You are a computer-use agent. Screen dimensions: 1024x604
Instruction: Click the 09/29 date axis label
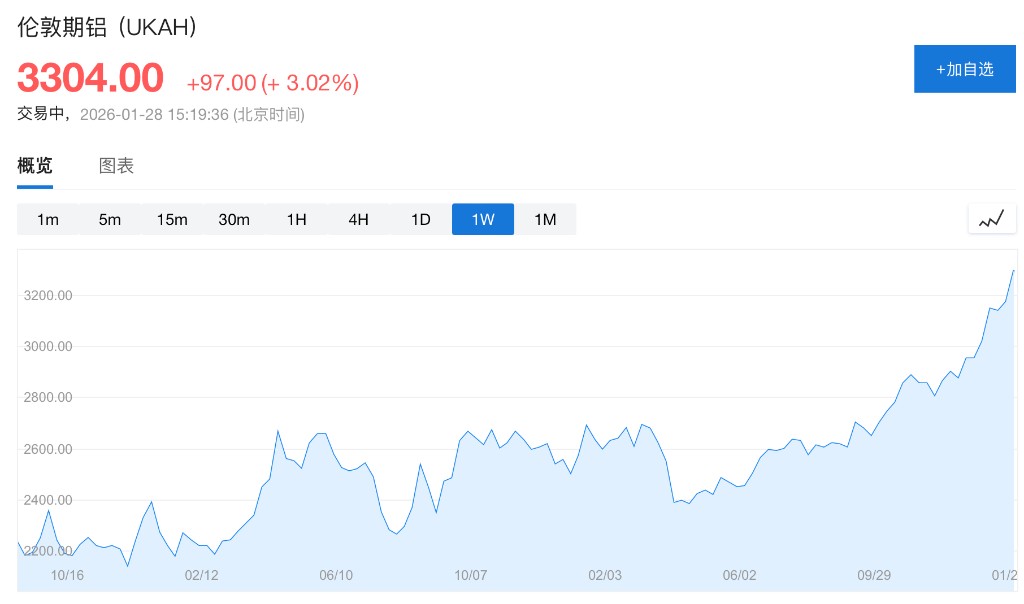click(x=874, y=575)
